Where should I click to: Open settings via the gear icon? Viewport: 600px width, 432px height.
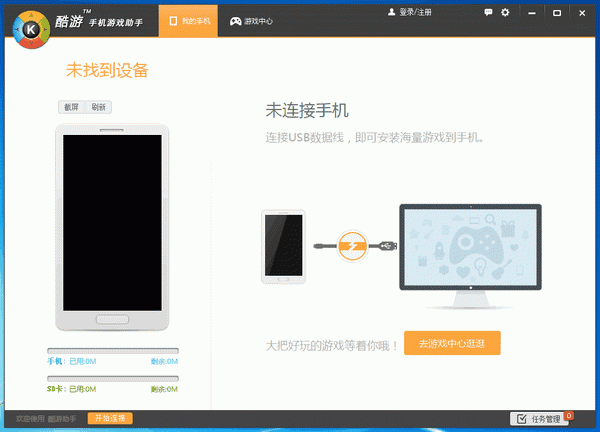pyautogui.click(x=505, y=13)
